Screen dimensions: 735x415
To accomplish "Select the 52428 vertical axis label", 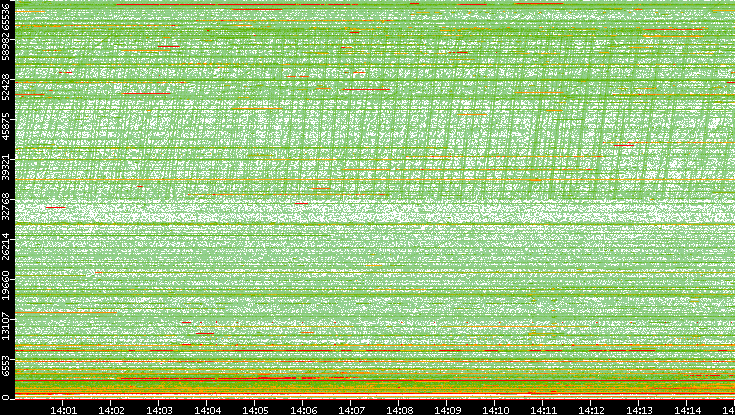I will pos(5,87).
